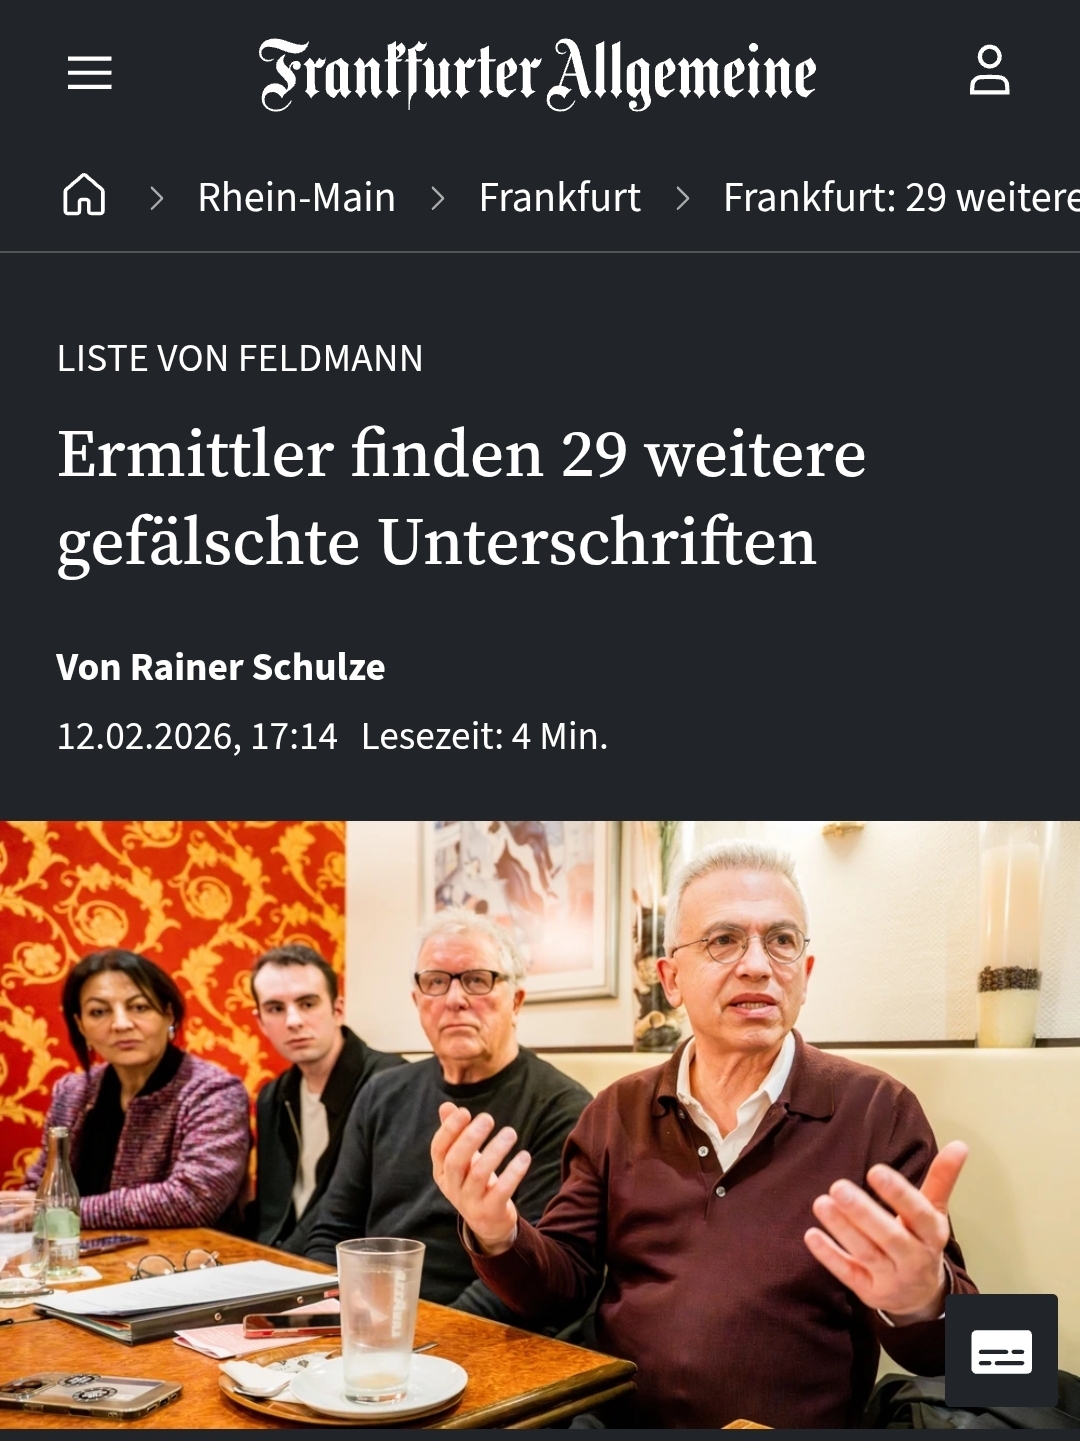Open the user account profile icon

pyautogui.click(x=989, y=71)
